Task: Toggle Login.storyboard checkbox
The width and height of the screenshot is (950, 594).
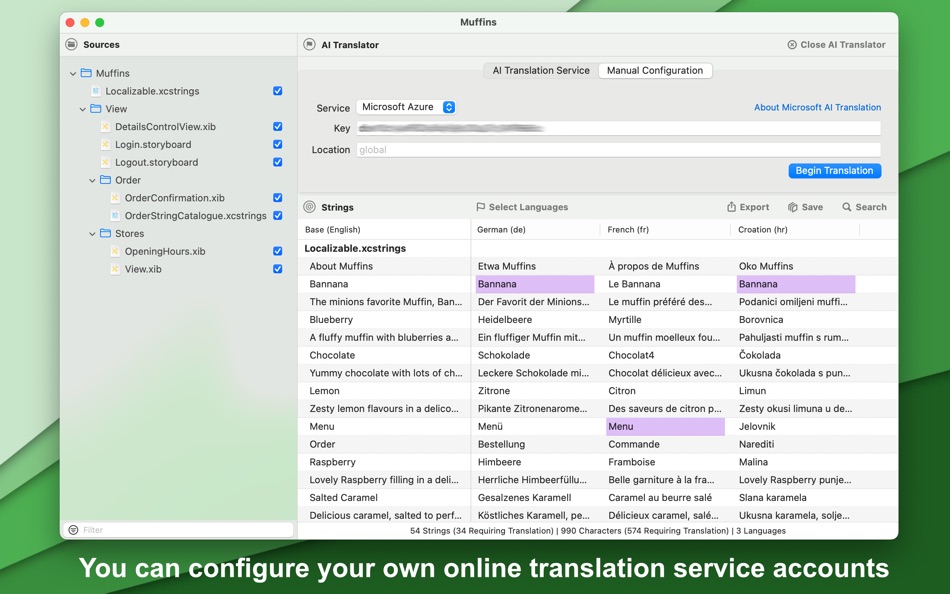Action: 277,144
